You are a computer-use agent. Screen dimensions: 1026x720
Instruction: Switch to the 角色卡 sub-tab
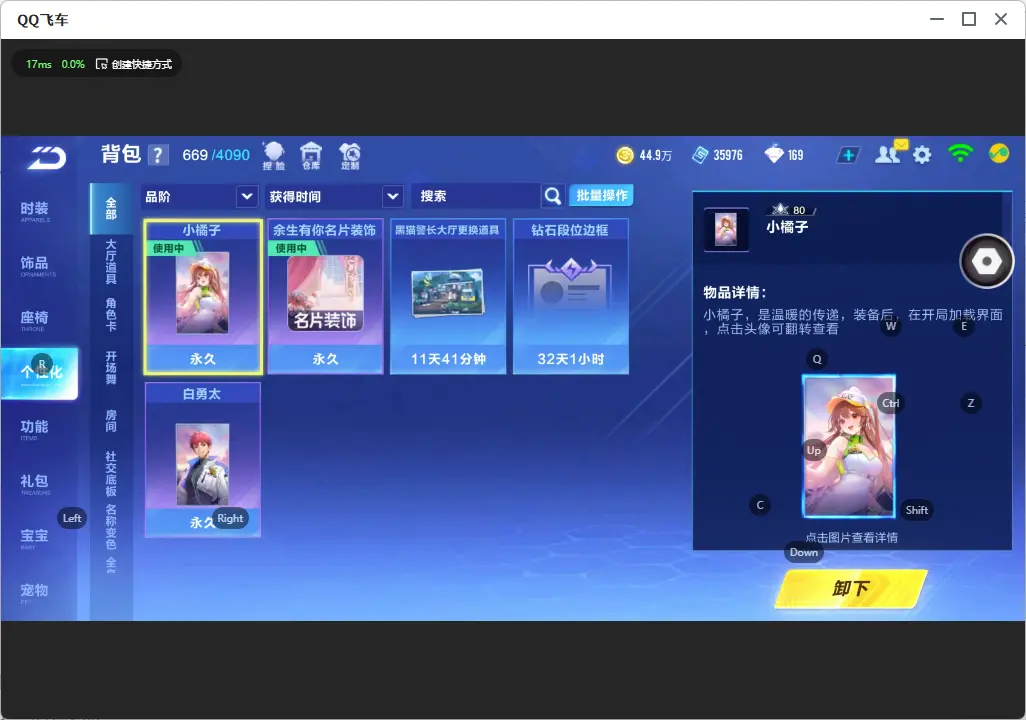coord(111,314)
